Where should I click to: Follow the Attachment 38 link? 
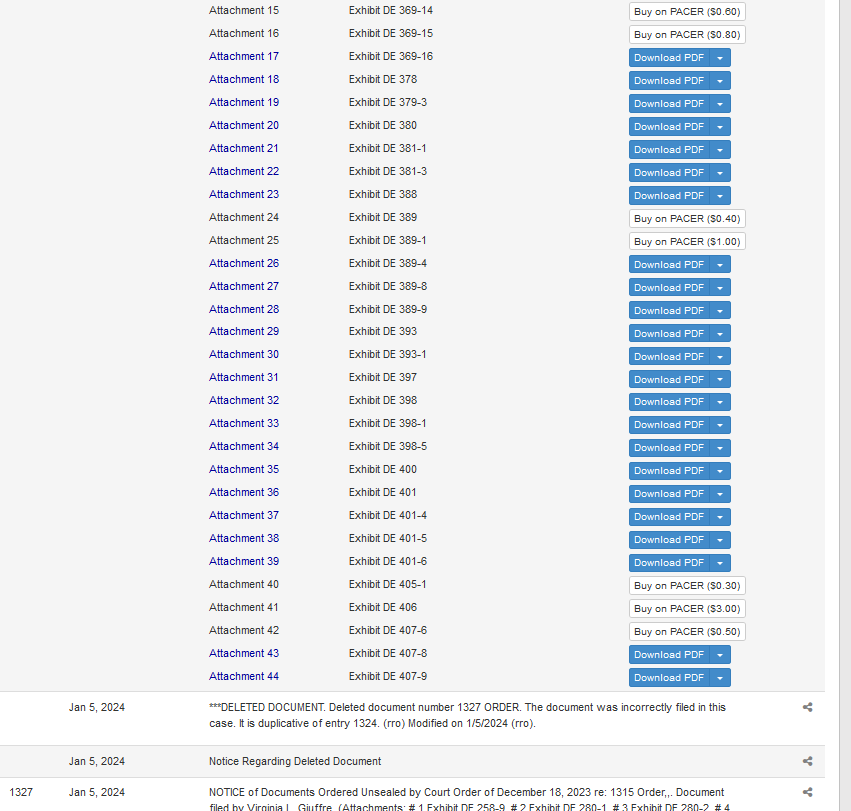click(x=244, y=538)
